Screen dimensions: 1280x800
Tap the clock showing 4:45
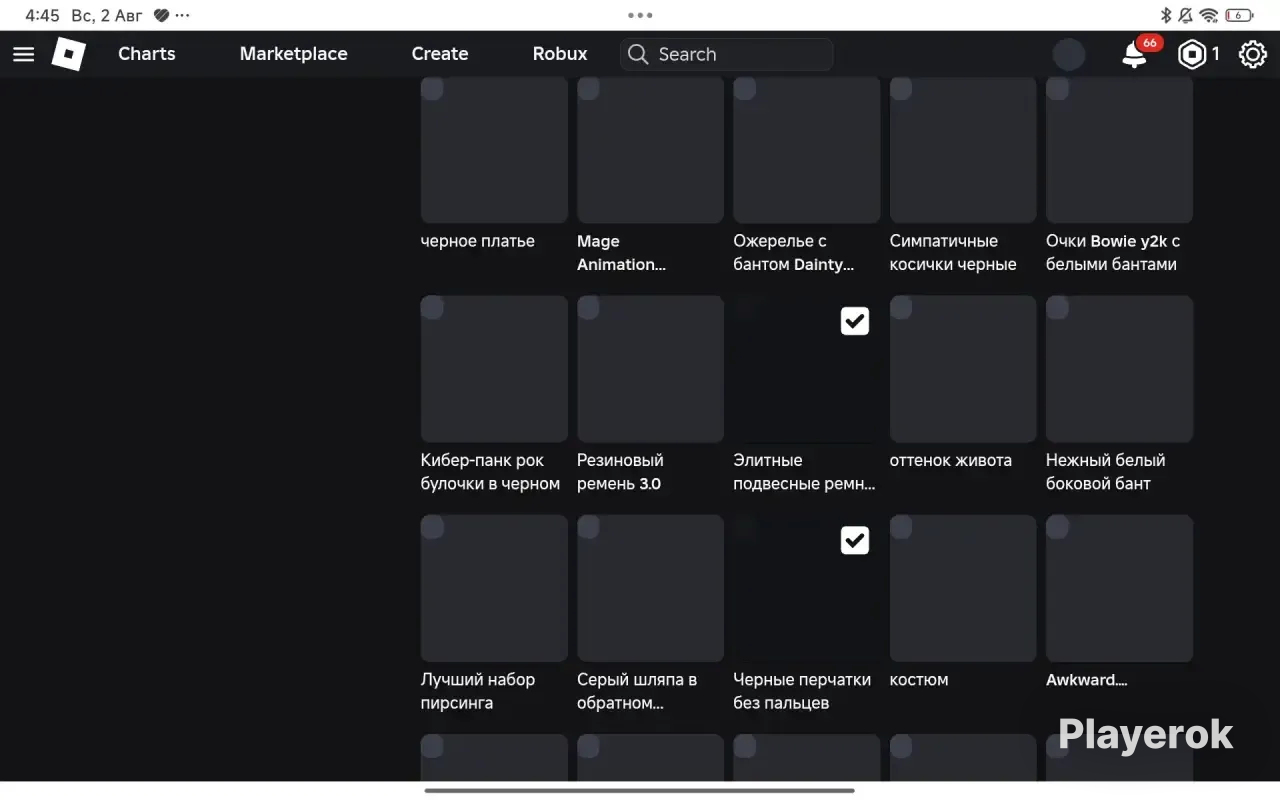point(43,15)
